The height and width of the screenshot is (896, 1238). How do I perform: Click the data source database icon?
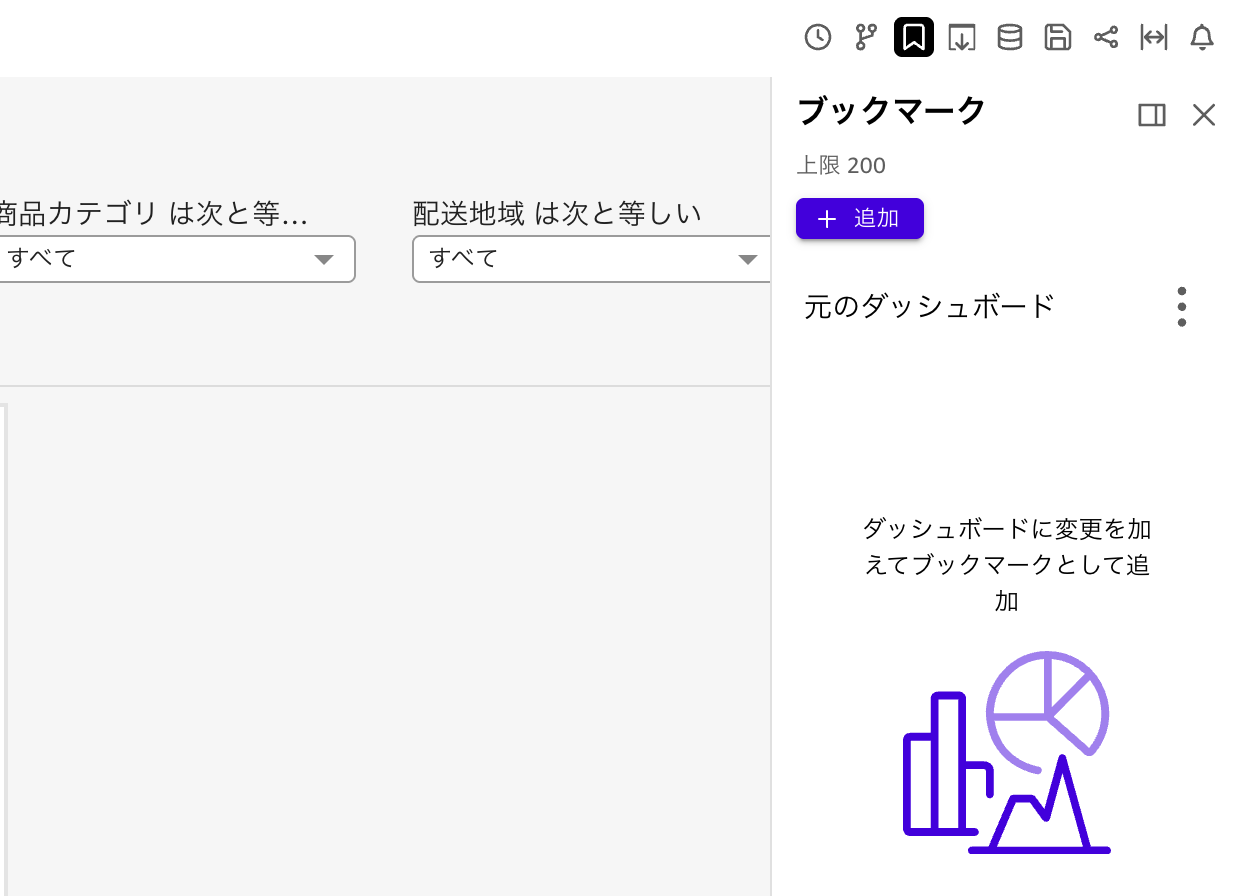[1009, 37]
